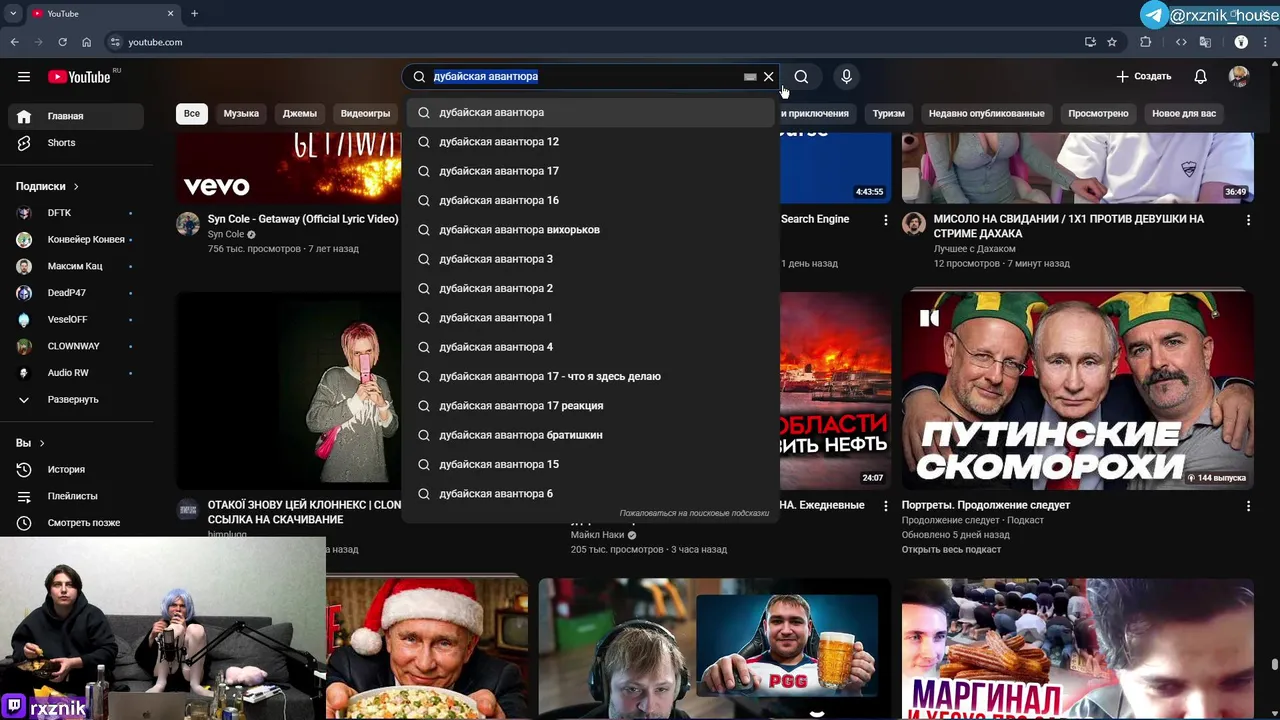
Task: Open Плейлисты in sidebar
Action: coord(76,496)
